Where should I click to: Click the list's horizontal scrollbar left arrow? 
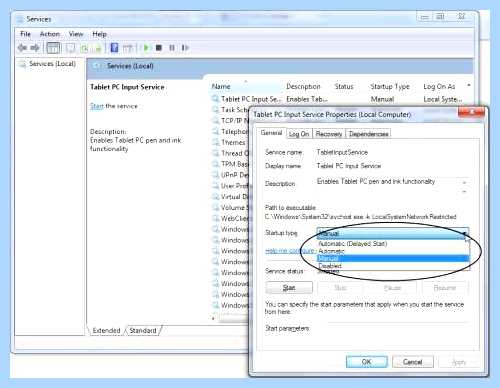pos(214,319)
